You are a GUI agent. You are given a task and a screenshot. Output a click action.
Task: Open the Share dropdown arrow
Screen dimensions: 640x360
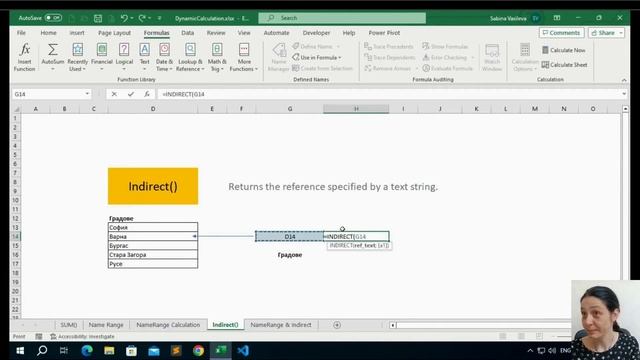coord(621,33)
